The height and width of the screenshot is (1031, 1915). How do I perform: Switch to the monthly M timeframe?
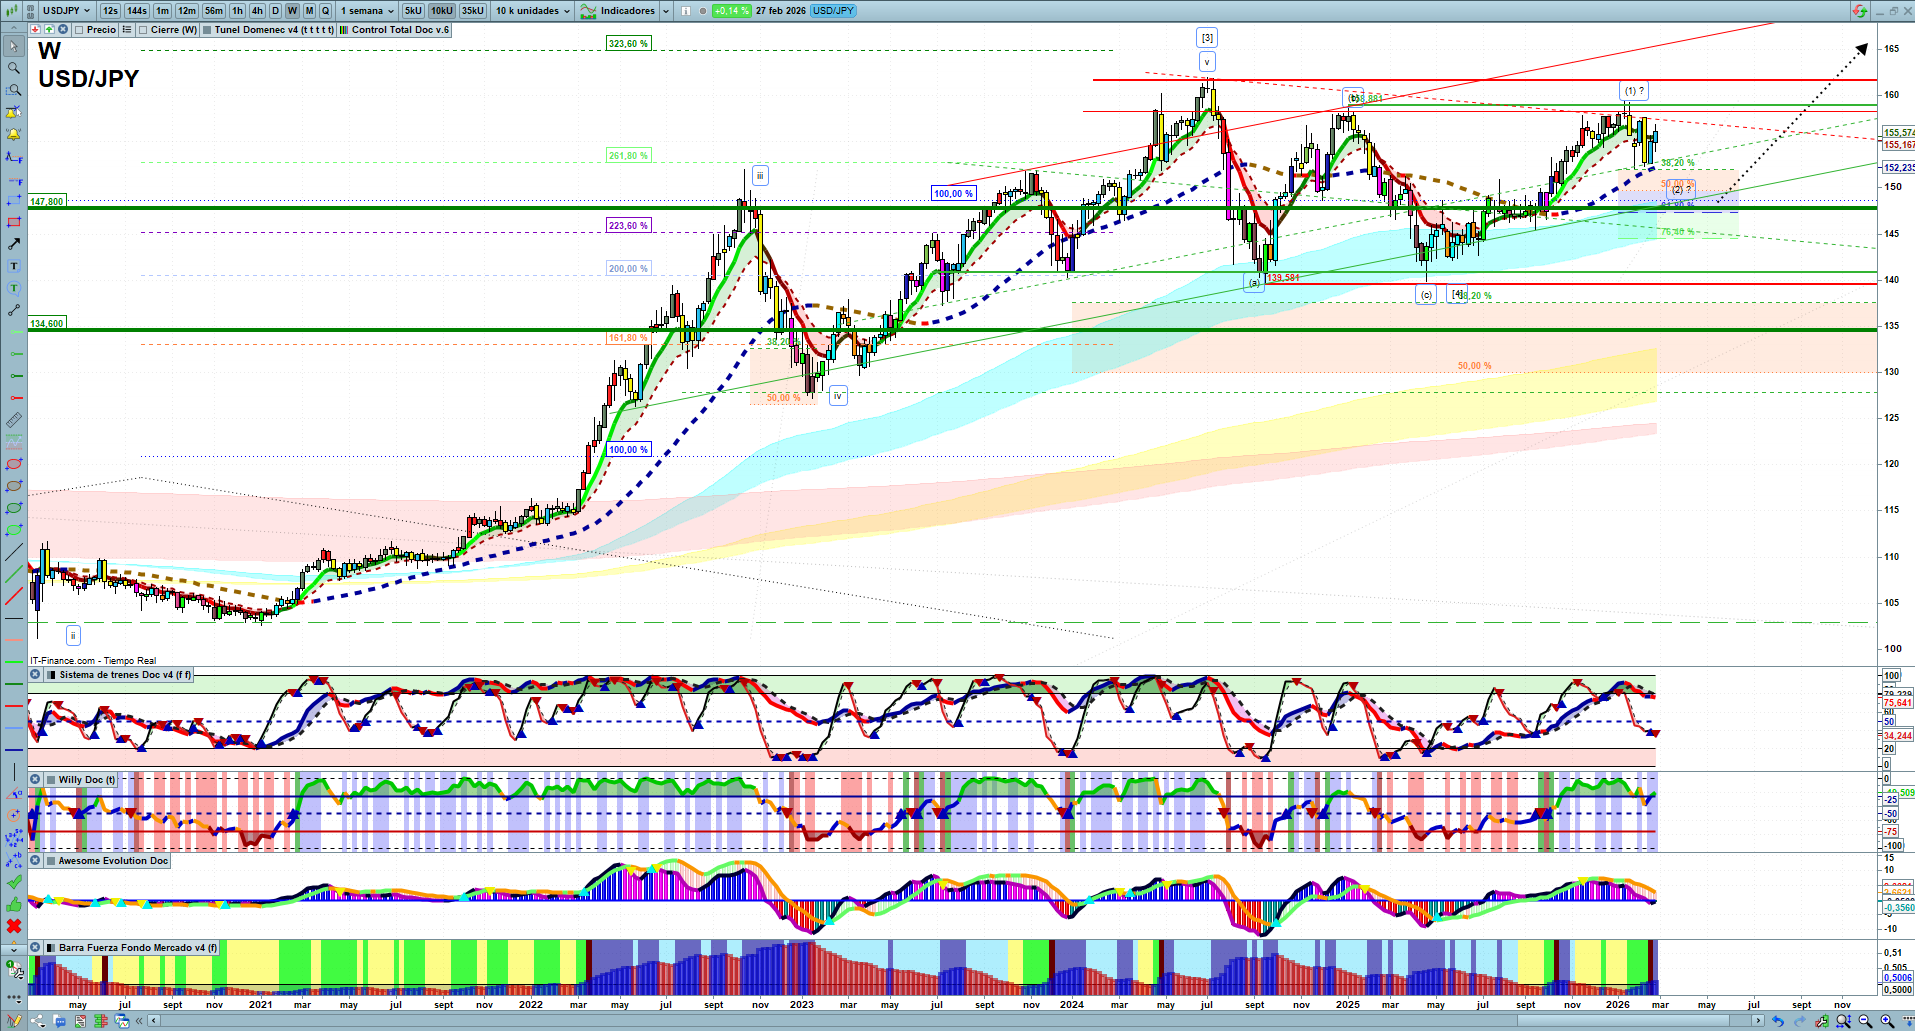(309, 11)
